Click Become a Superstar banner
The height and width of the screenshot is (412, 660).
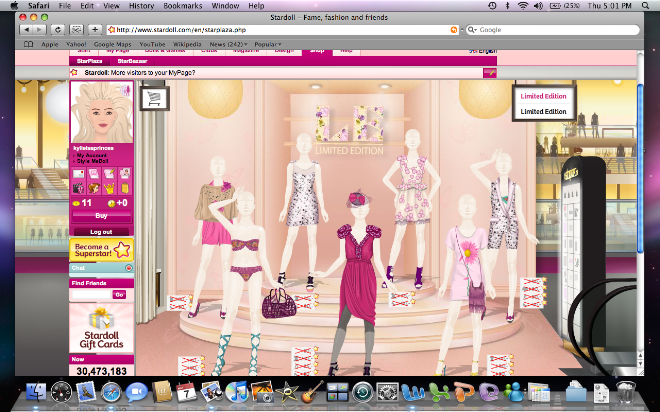click(x=101, y=250)
